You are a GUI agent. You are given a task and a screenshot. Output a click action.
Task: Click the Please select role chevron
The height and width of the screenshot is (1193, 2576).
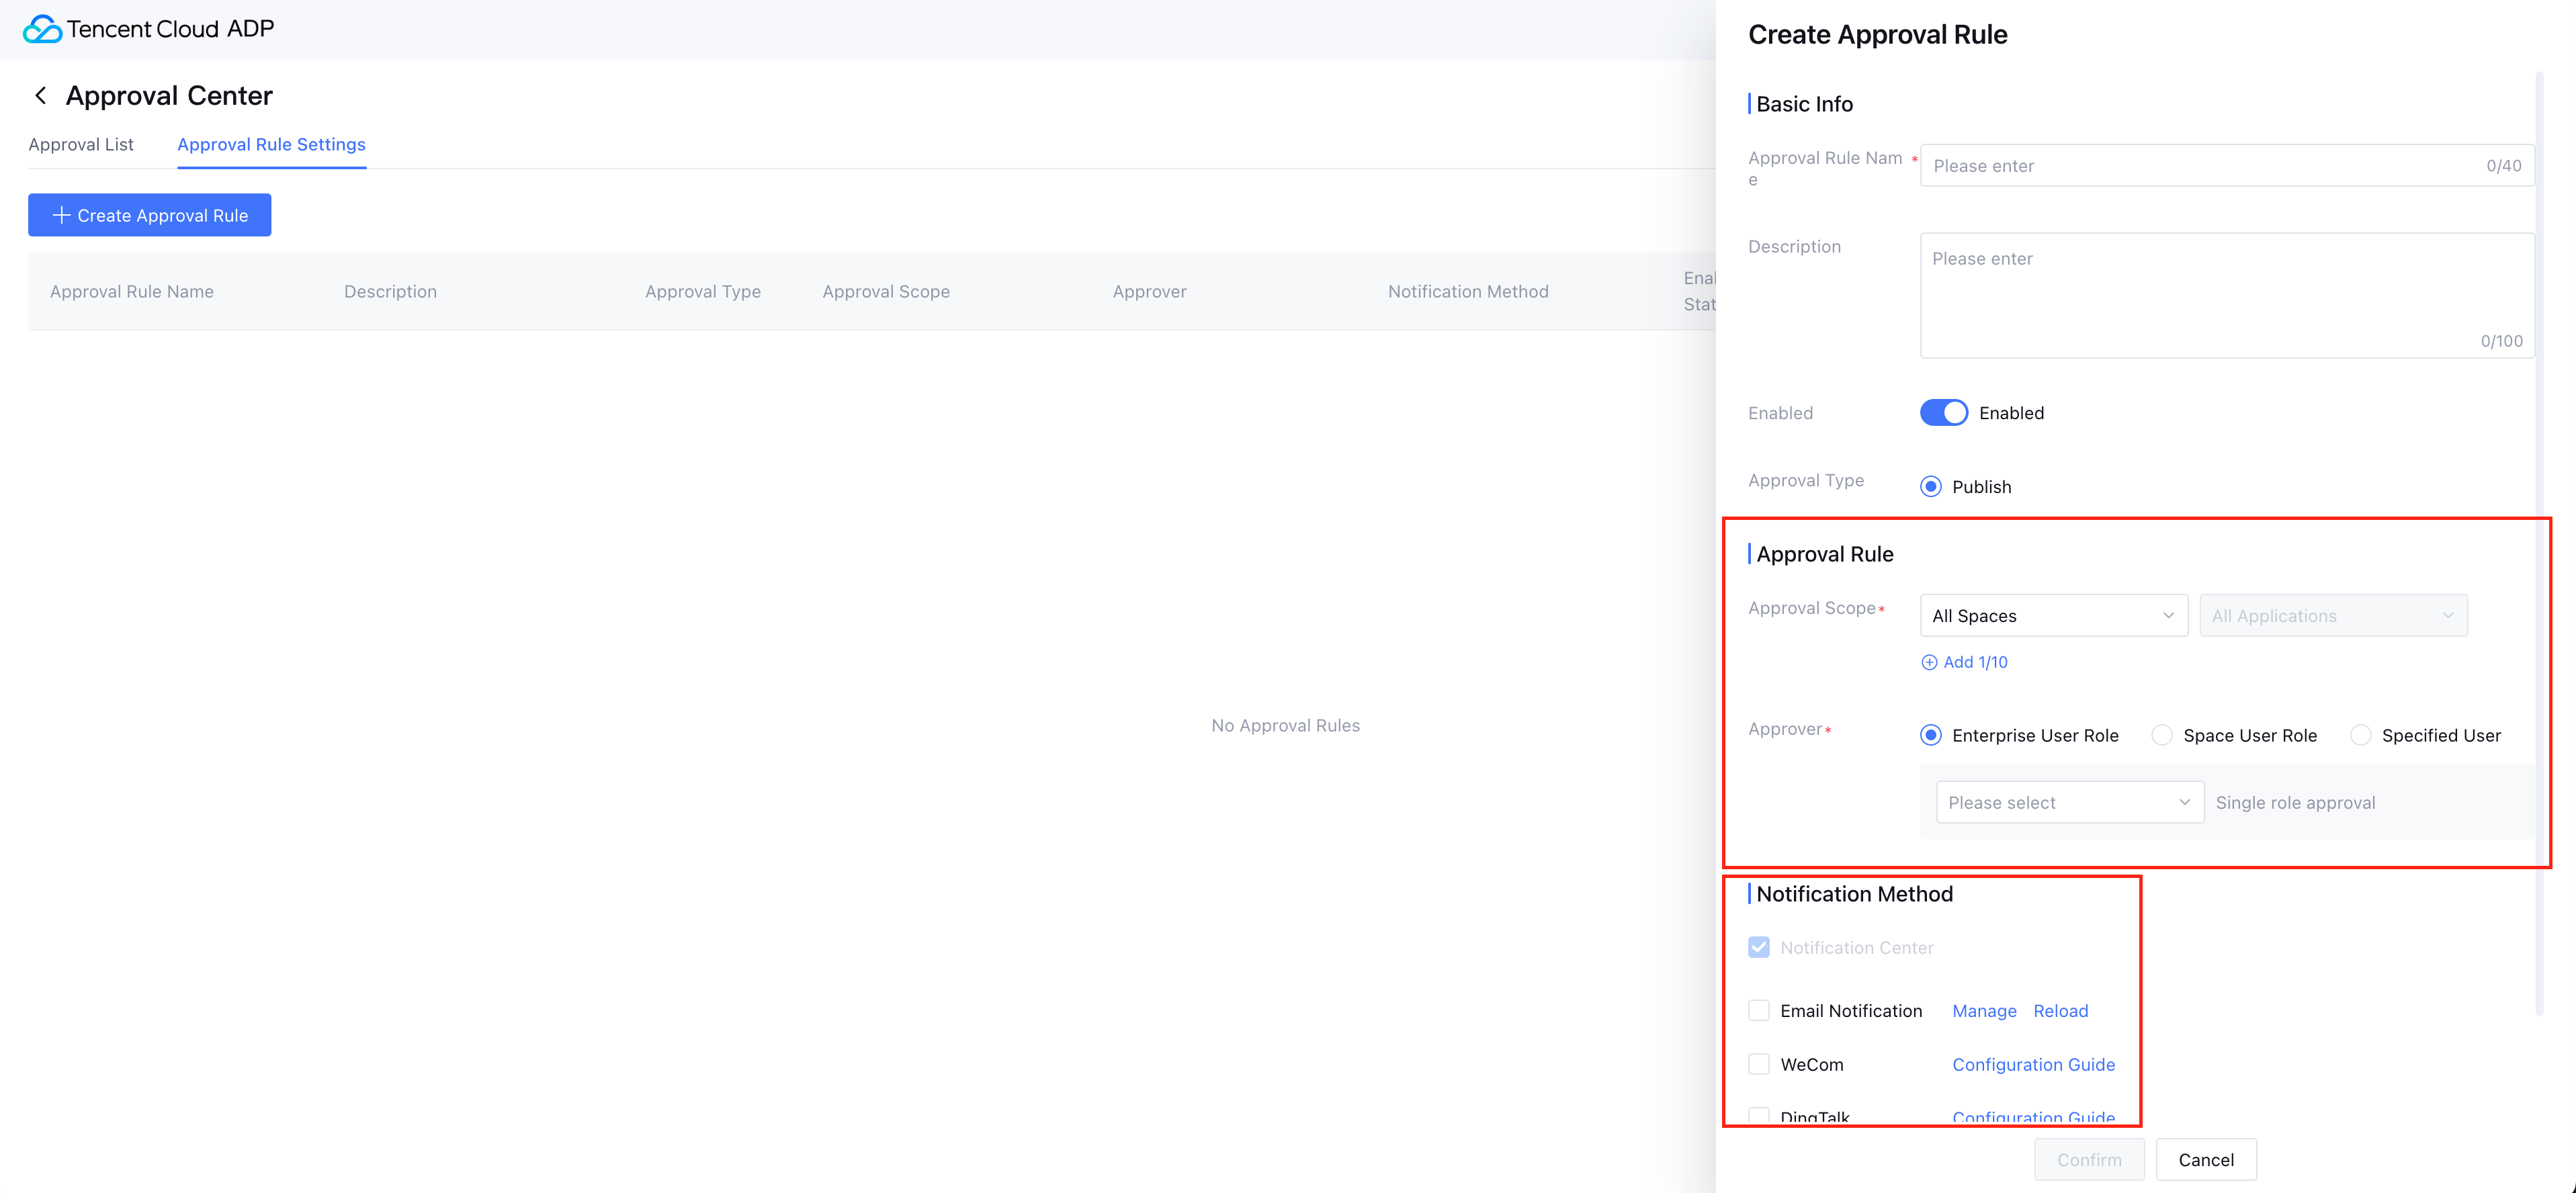click(x=2184, y=802)
